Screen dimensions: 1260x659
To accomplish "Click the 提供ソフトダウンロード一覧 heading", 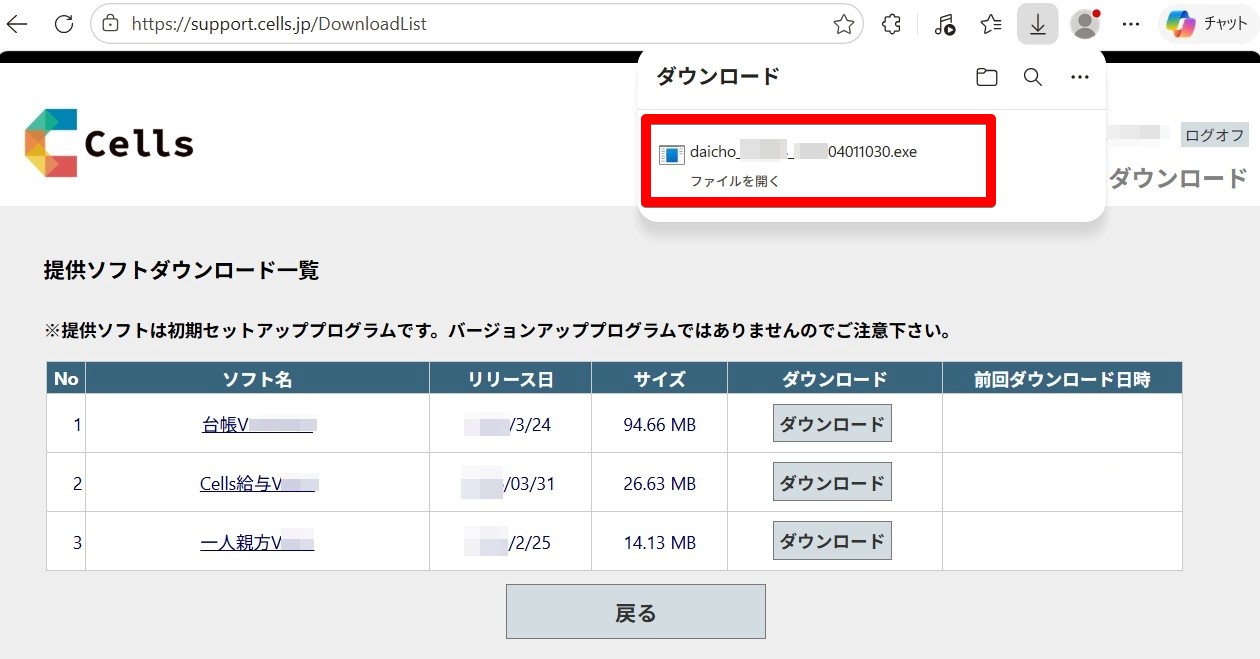I will [x=181, y=270].
